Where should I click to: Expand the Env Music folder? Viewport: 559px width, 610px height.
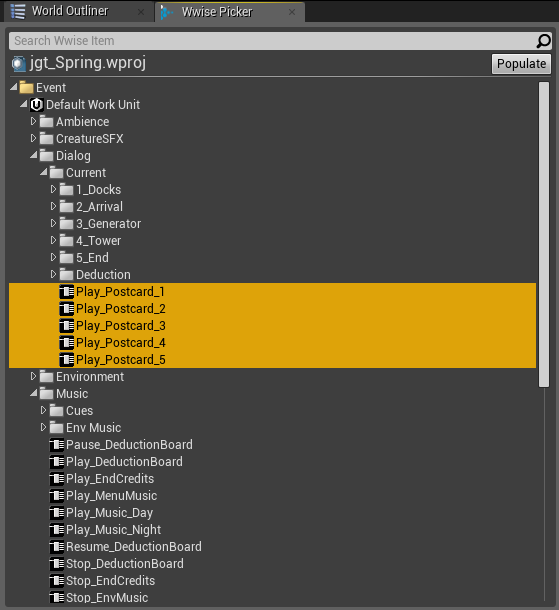coord(43,427)
